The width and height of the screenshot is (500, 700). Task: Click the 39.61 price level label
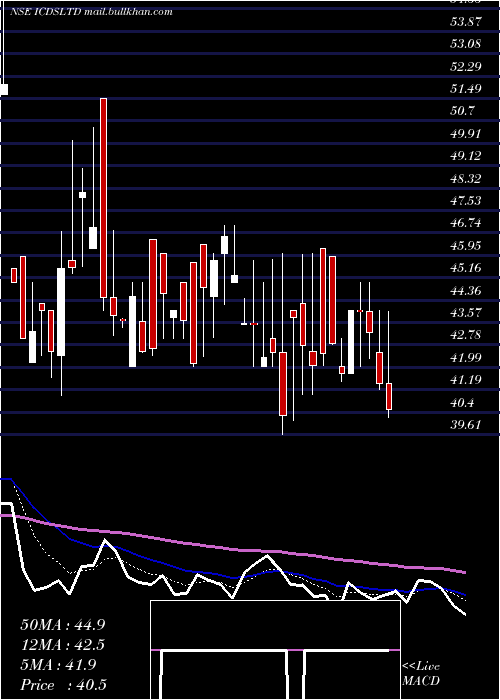[466, 425]
